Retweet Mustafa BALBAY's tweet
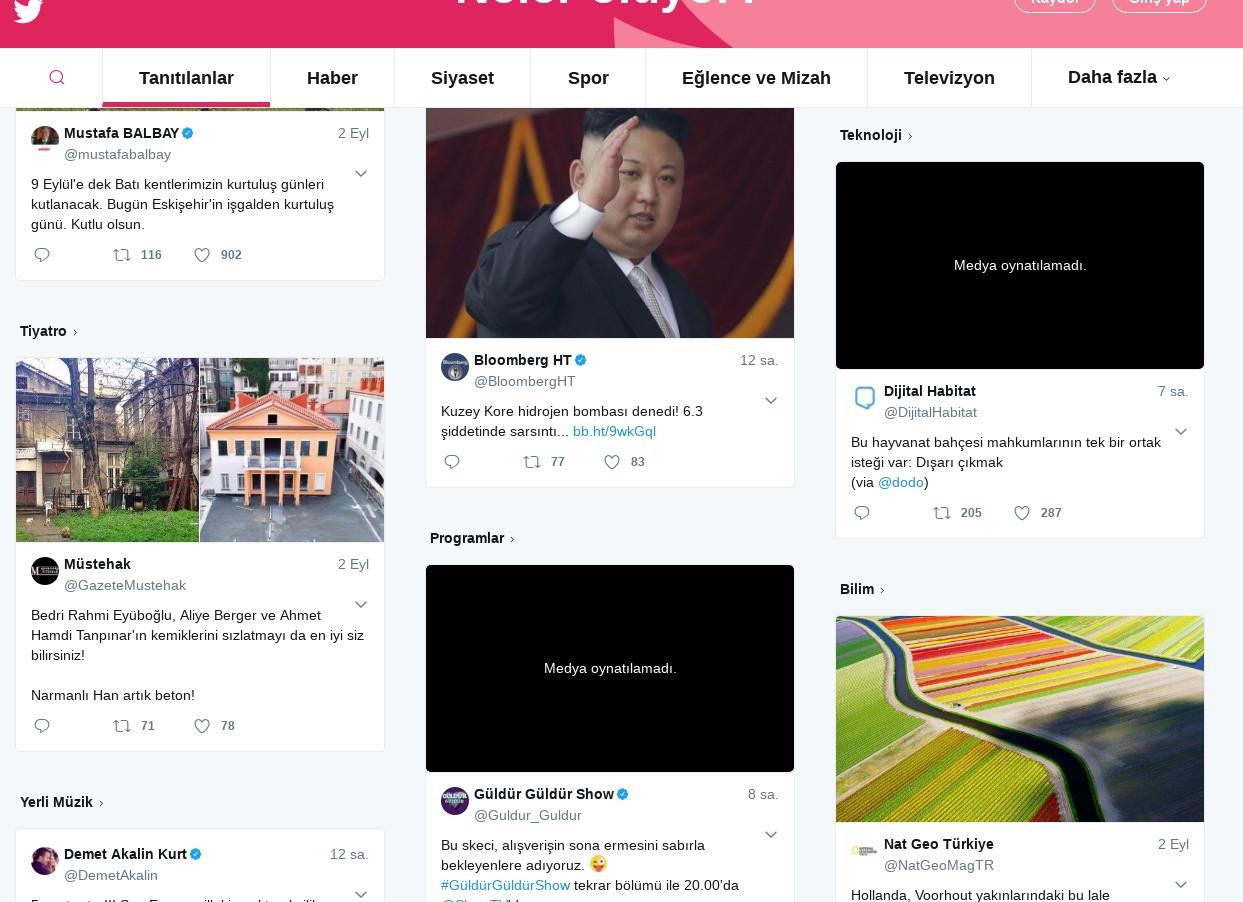Screen dimensions: 1243x902 point(122,255)
